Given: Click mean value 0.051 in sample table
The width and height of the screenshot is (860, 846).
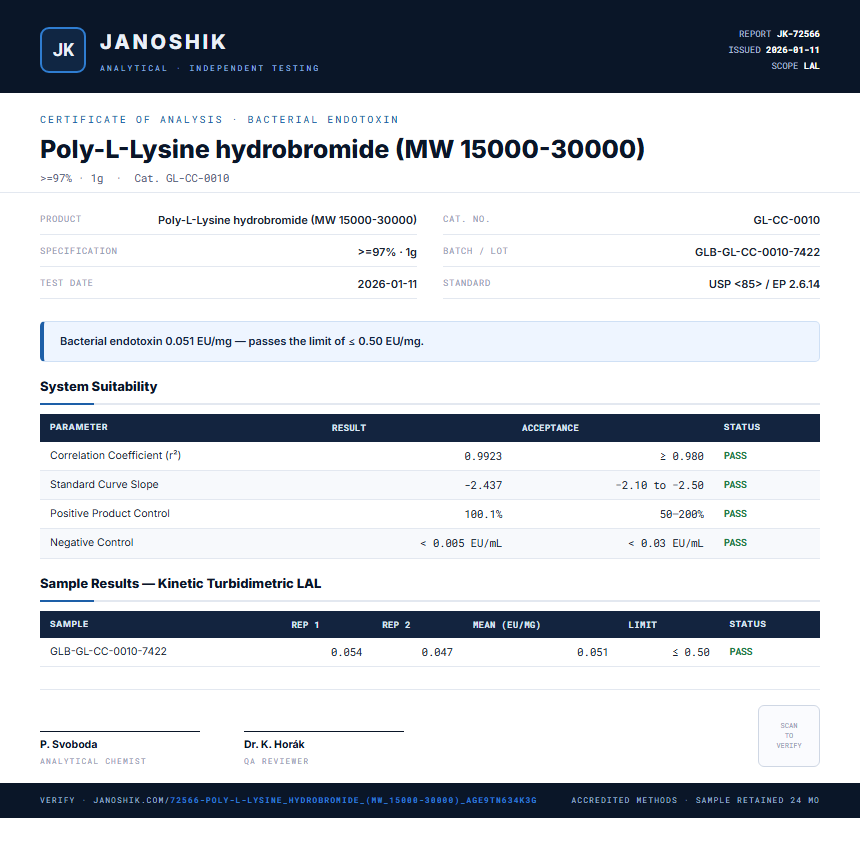Looking at the screenshot, I should pyautogui.click(x=592, y=652).
